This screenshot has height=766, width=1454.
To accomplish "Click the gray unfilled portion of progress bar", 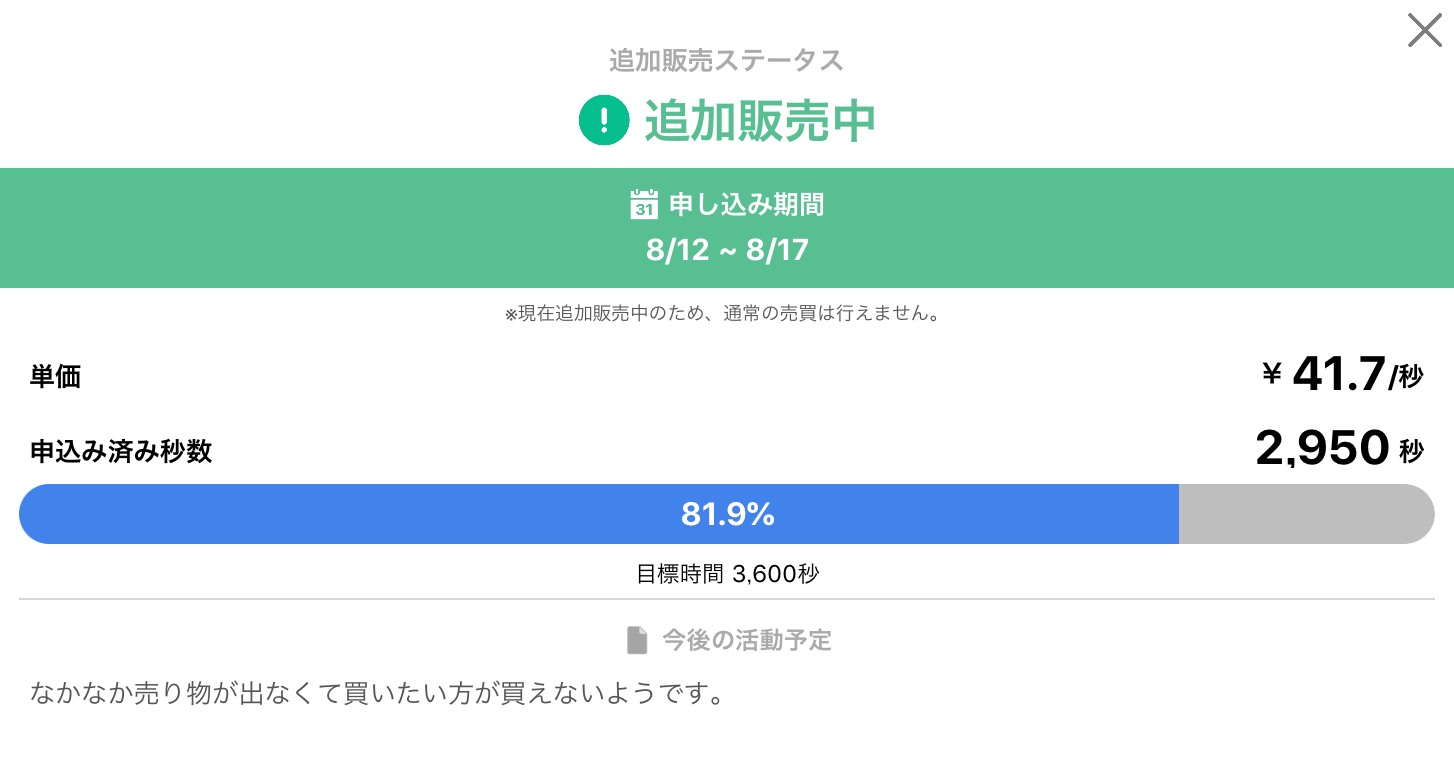I will [1307, 514].
